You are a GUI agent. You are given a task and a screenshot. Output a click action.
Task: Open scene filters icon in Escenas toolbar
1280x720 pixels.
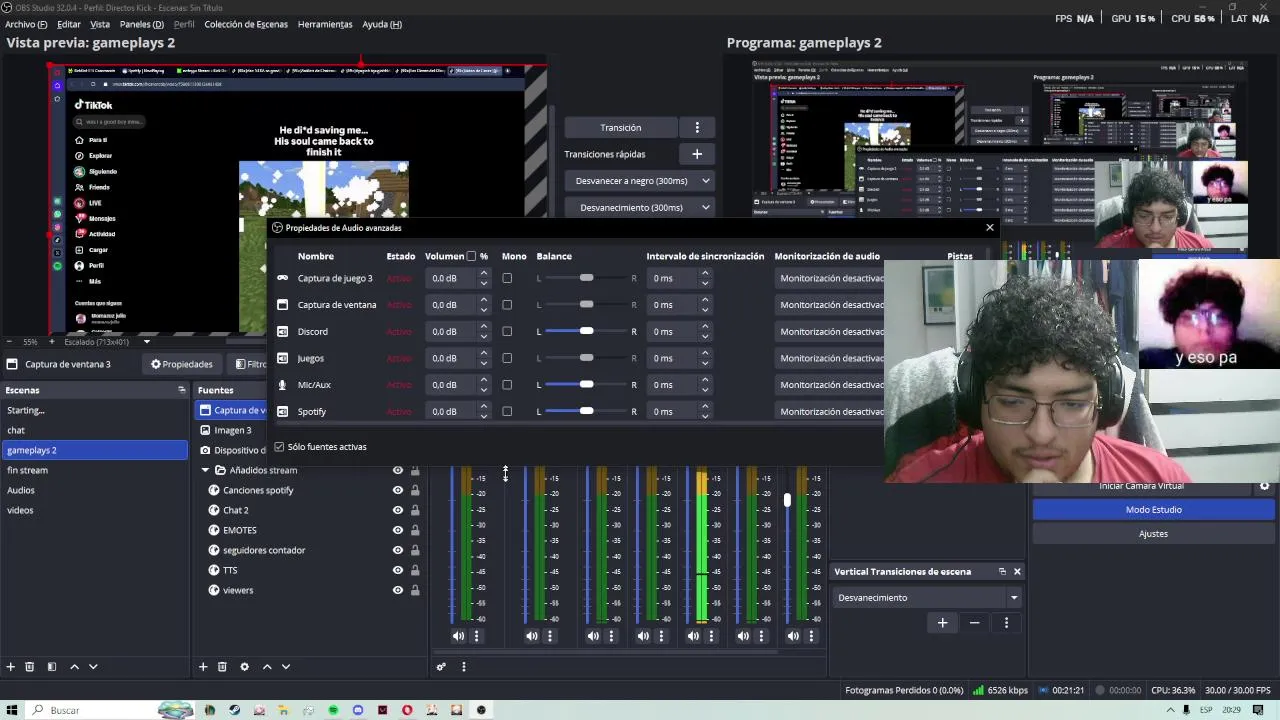[51, 666]
